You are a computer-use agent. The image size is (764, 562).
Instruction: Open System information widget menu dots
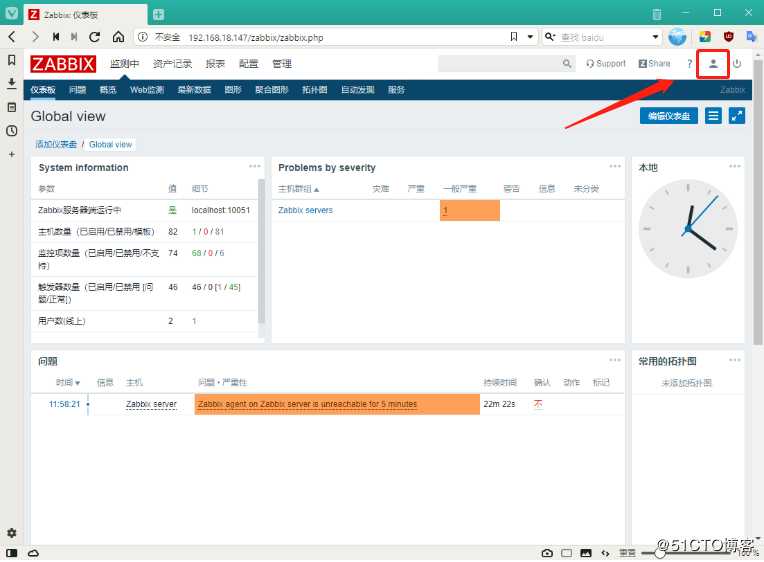[x=254, y=166]
